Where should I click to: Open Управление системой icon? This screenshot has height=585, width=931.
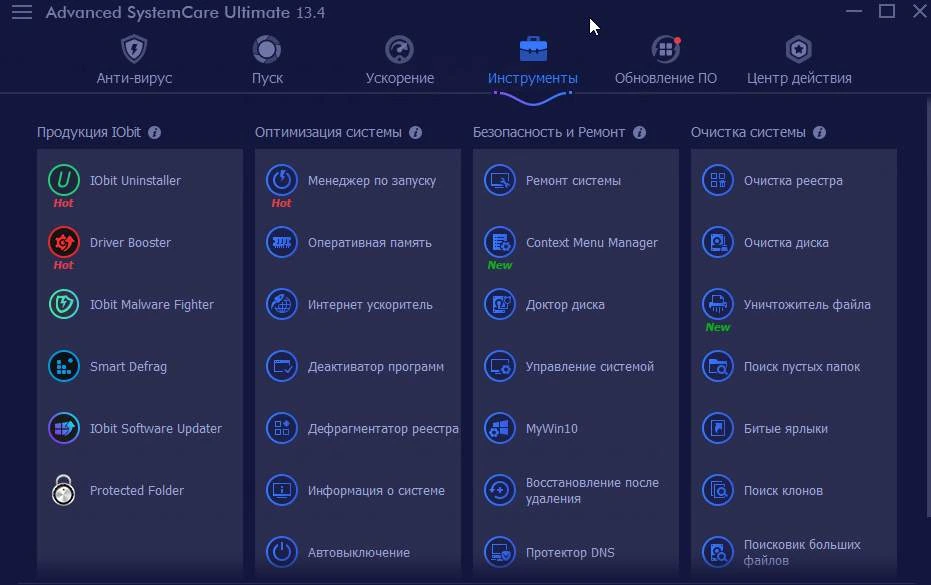click(499, 366)
